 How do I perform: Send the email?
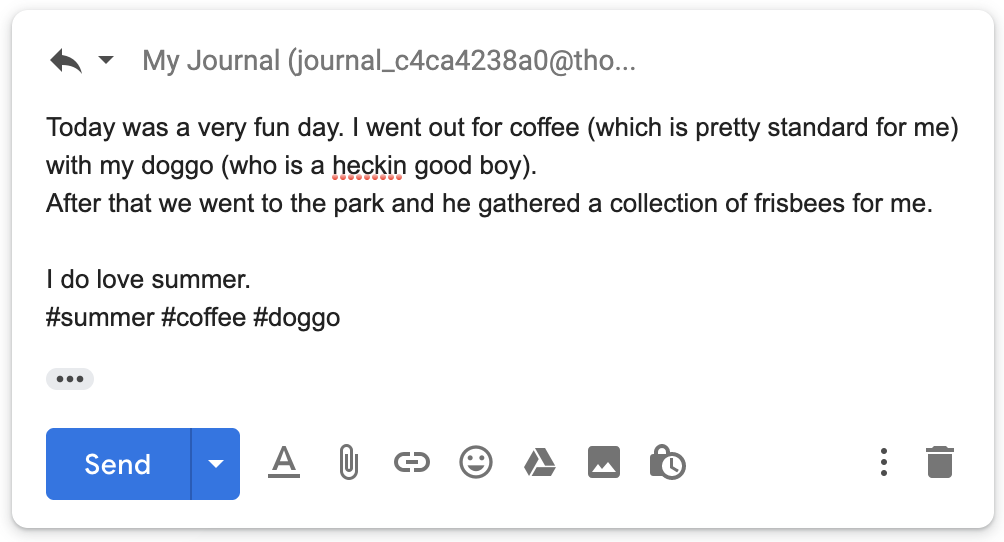click(x=118, y=464)
